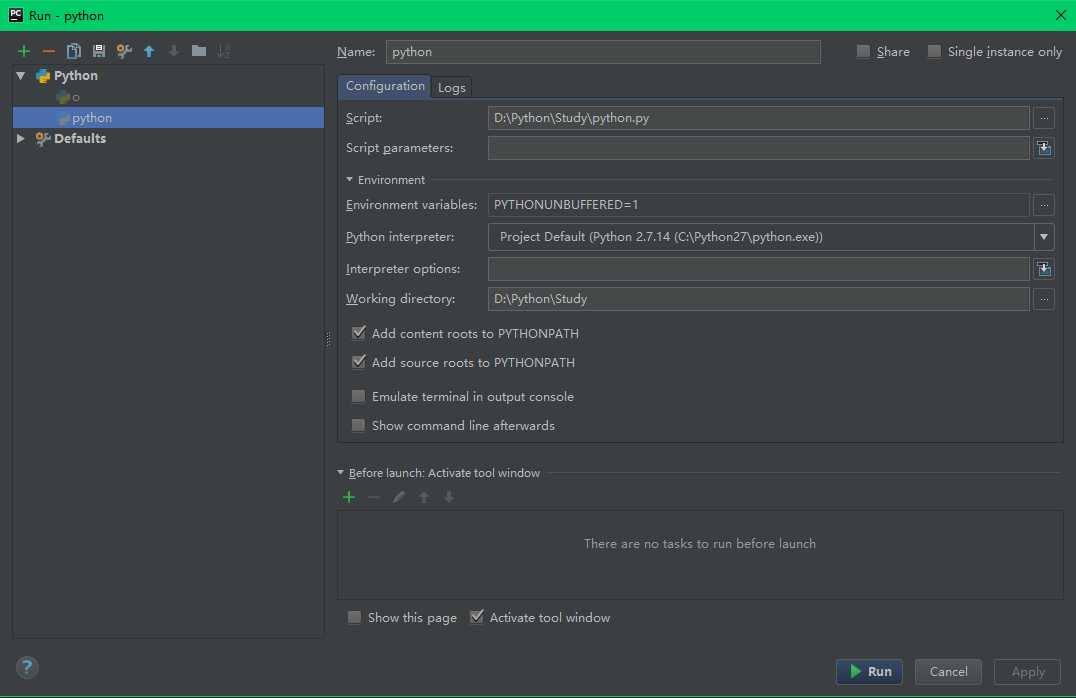Move configuration up in the list

(x=149, y=51)
